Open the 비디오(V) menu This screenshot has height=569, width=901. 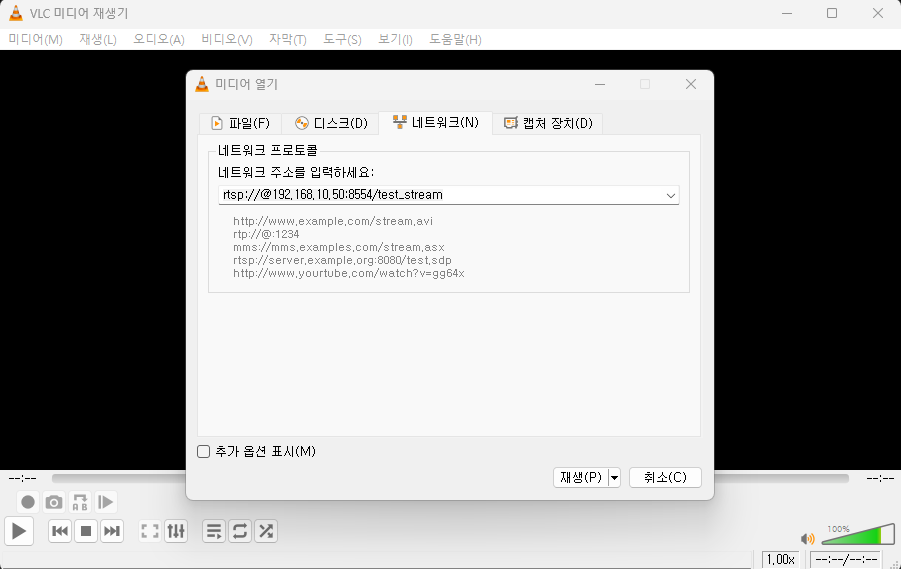point(227,40)
